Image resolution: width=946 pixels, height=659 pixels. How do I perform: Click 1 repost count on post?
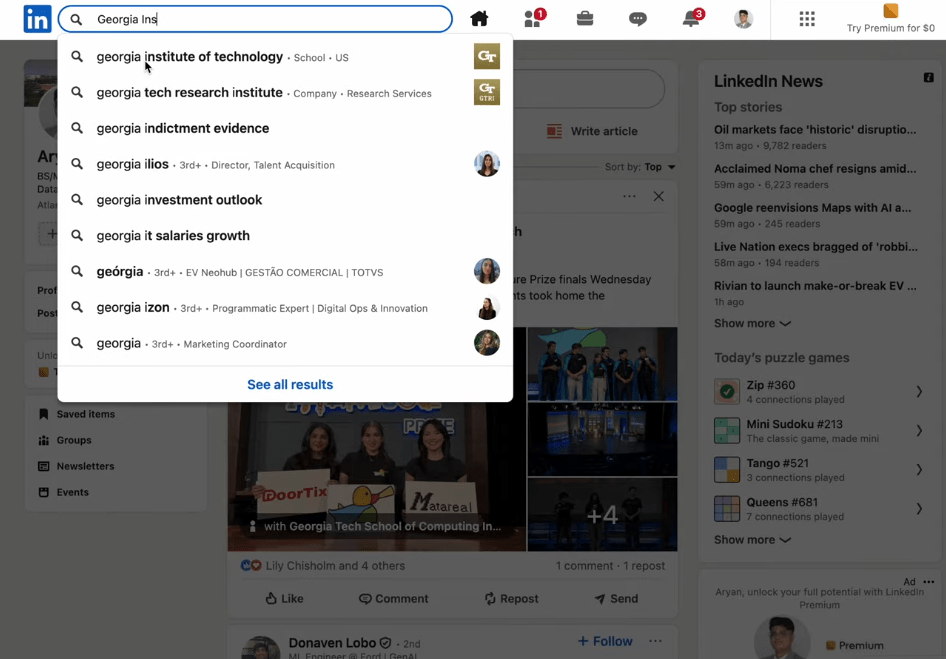pos(644,565)
